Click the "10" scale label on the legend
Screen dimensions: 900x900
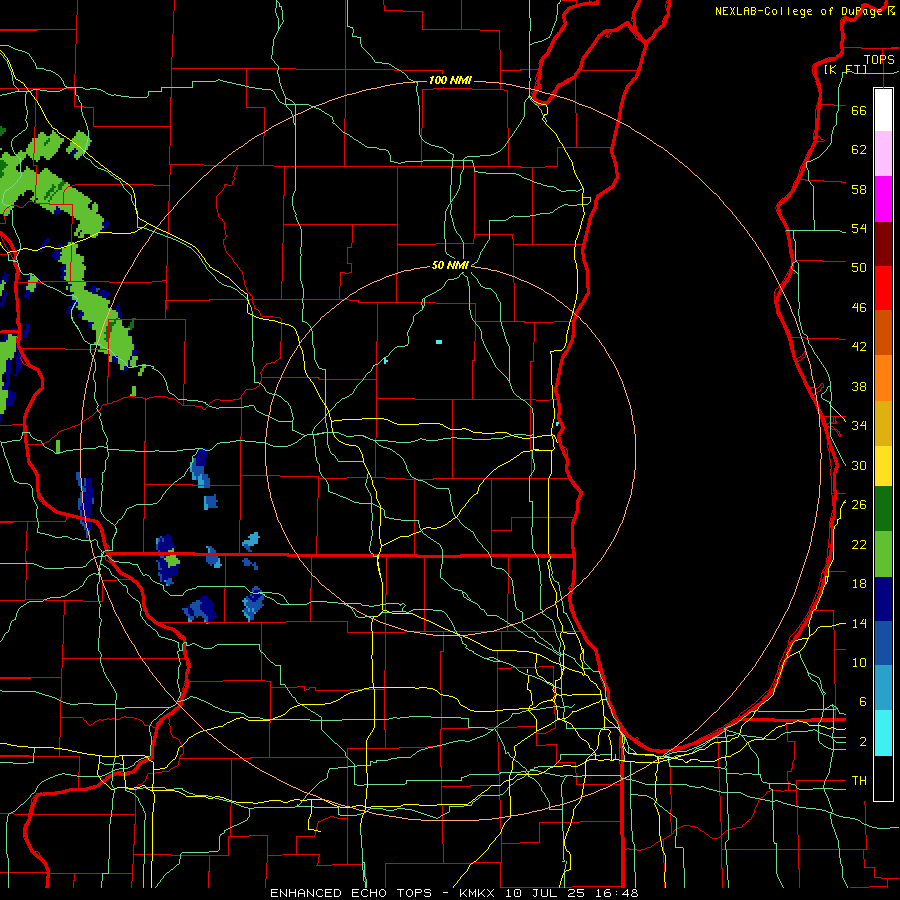(859, 662)
